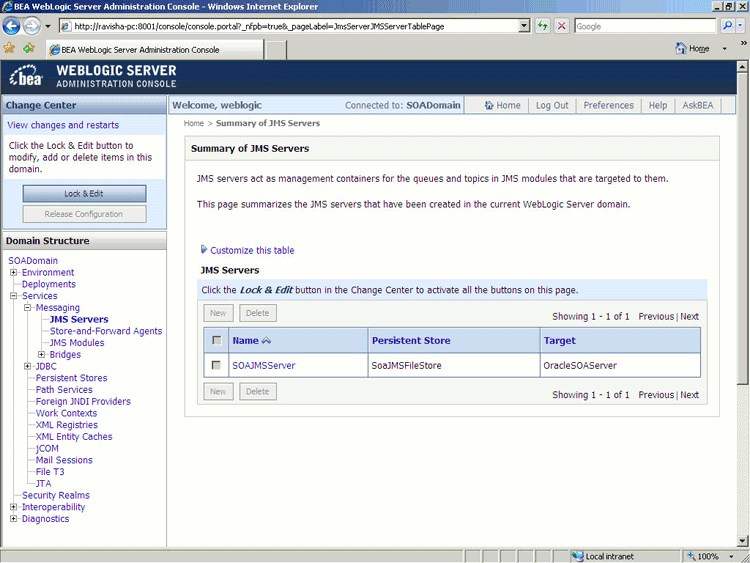The width and height of the screenshot is (750, 563).
Task: Open Persistent Stores tree item
Action: 71,378
